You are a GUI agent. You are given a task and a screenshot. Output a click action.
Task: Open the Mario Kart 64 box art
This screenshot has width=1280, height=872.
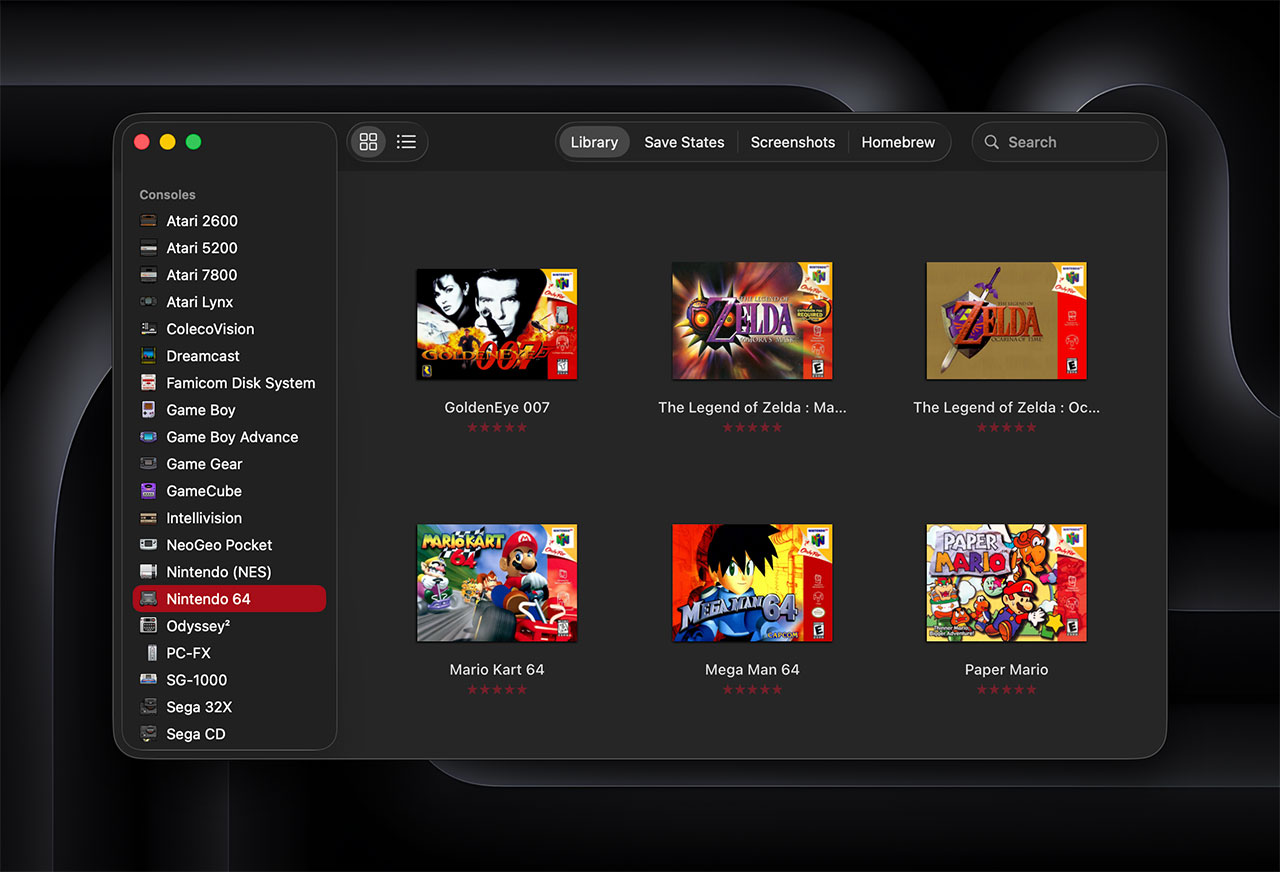tap(497, 583)
